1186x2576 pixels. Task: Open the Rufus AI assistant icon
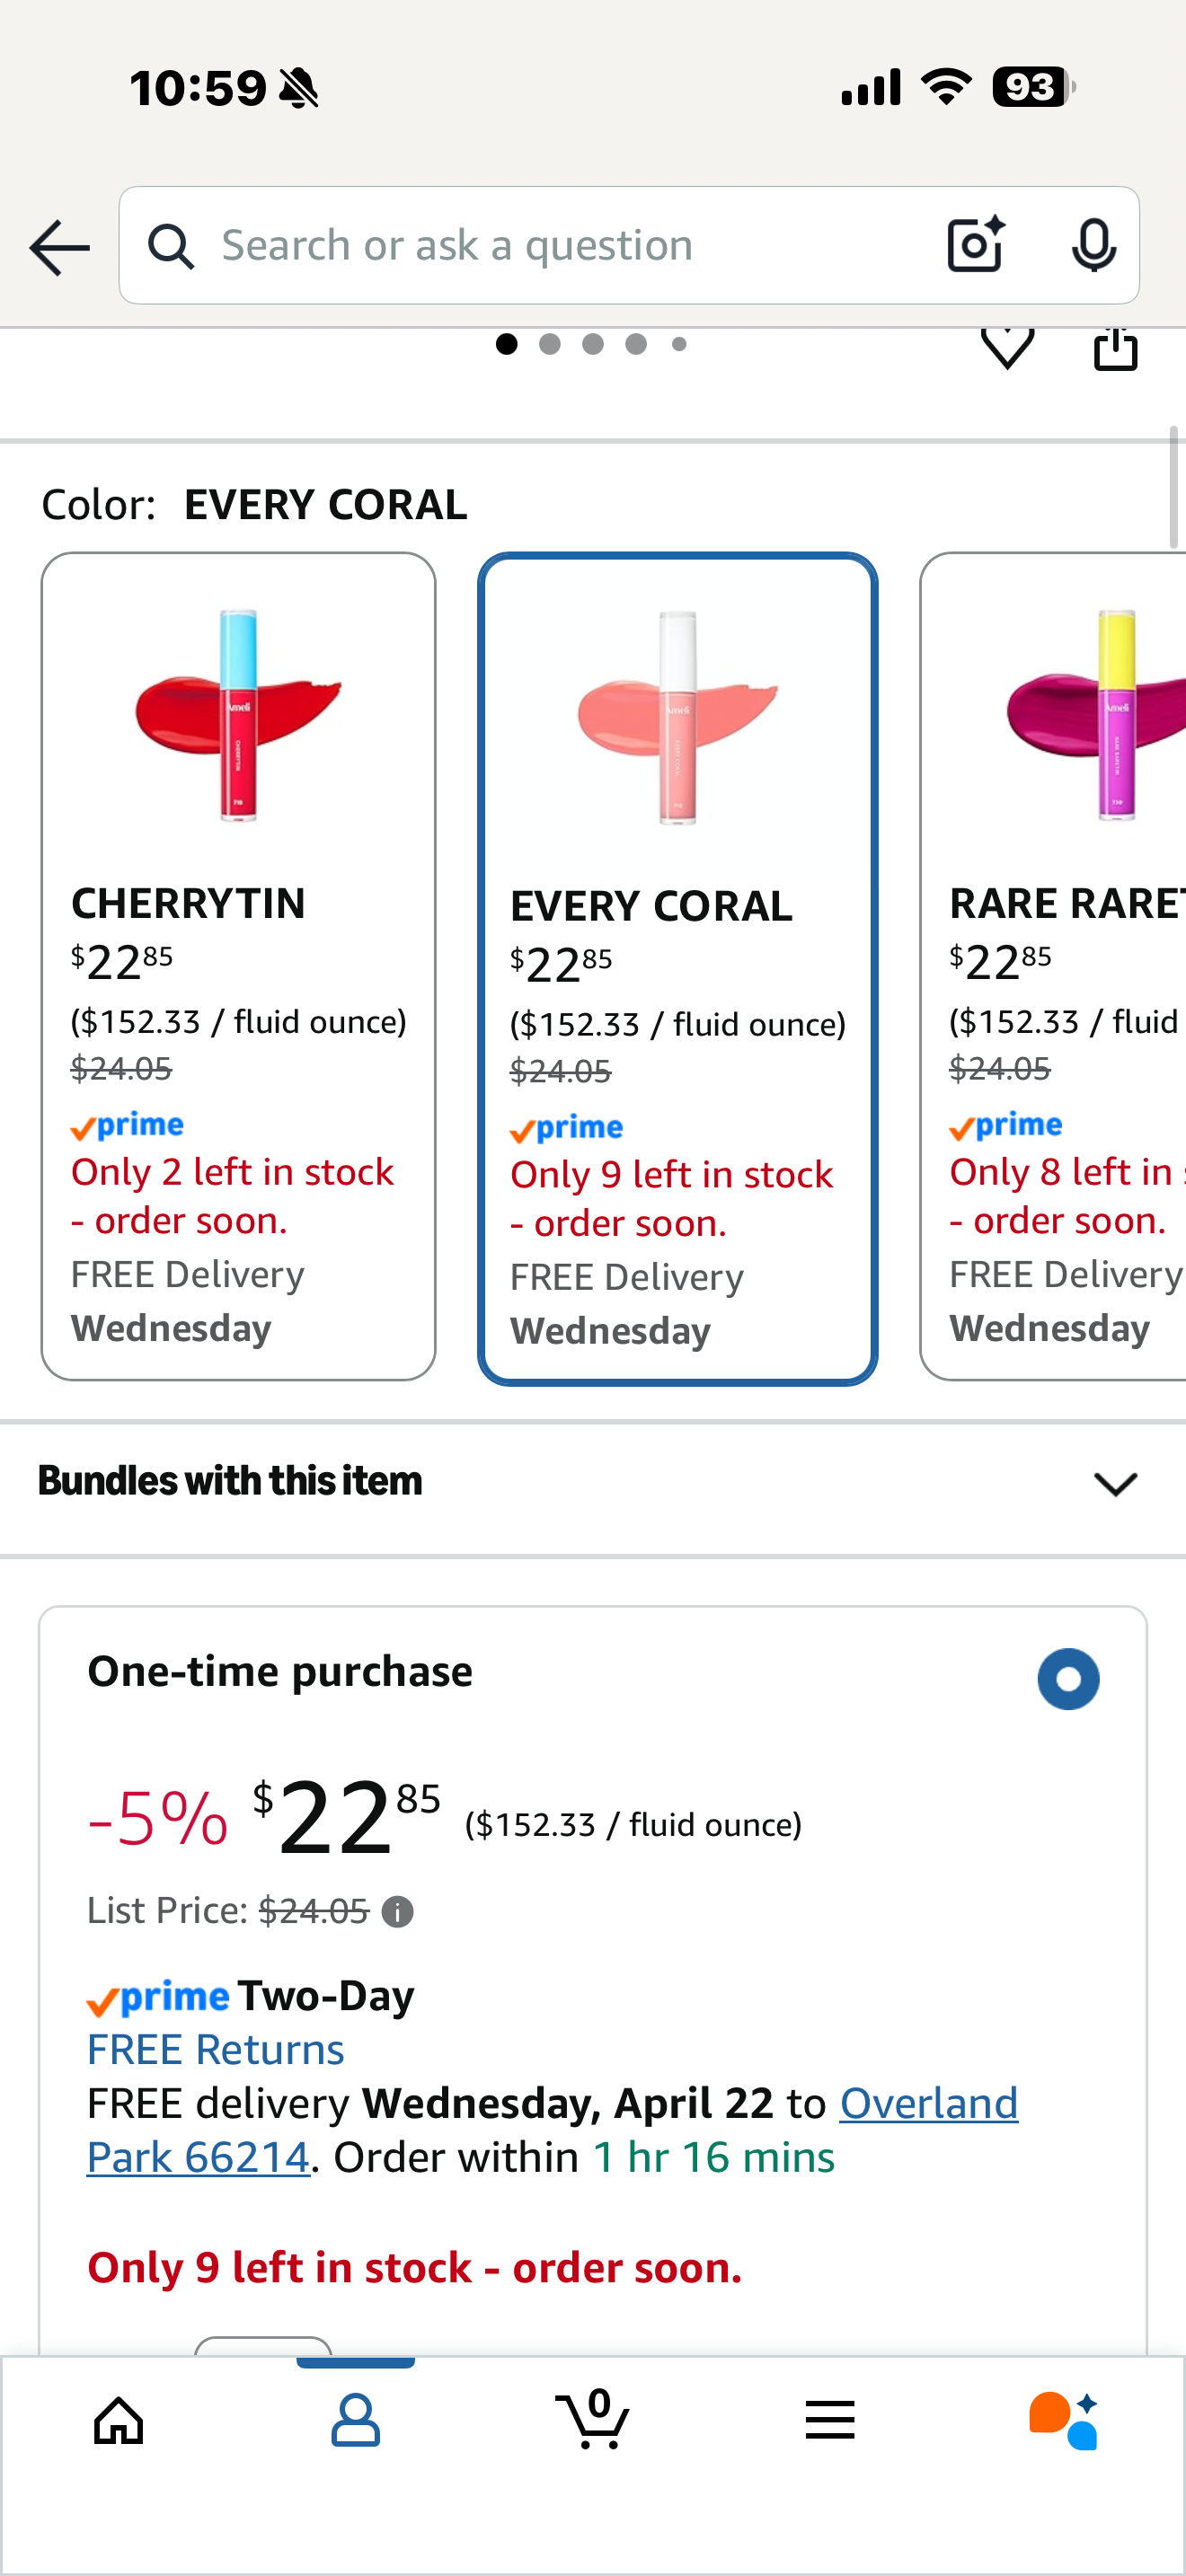click(1064, 2420)
